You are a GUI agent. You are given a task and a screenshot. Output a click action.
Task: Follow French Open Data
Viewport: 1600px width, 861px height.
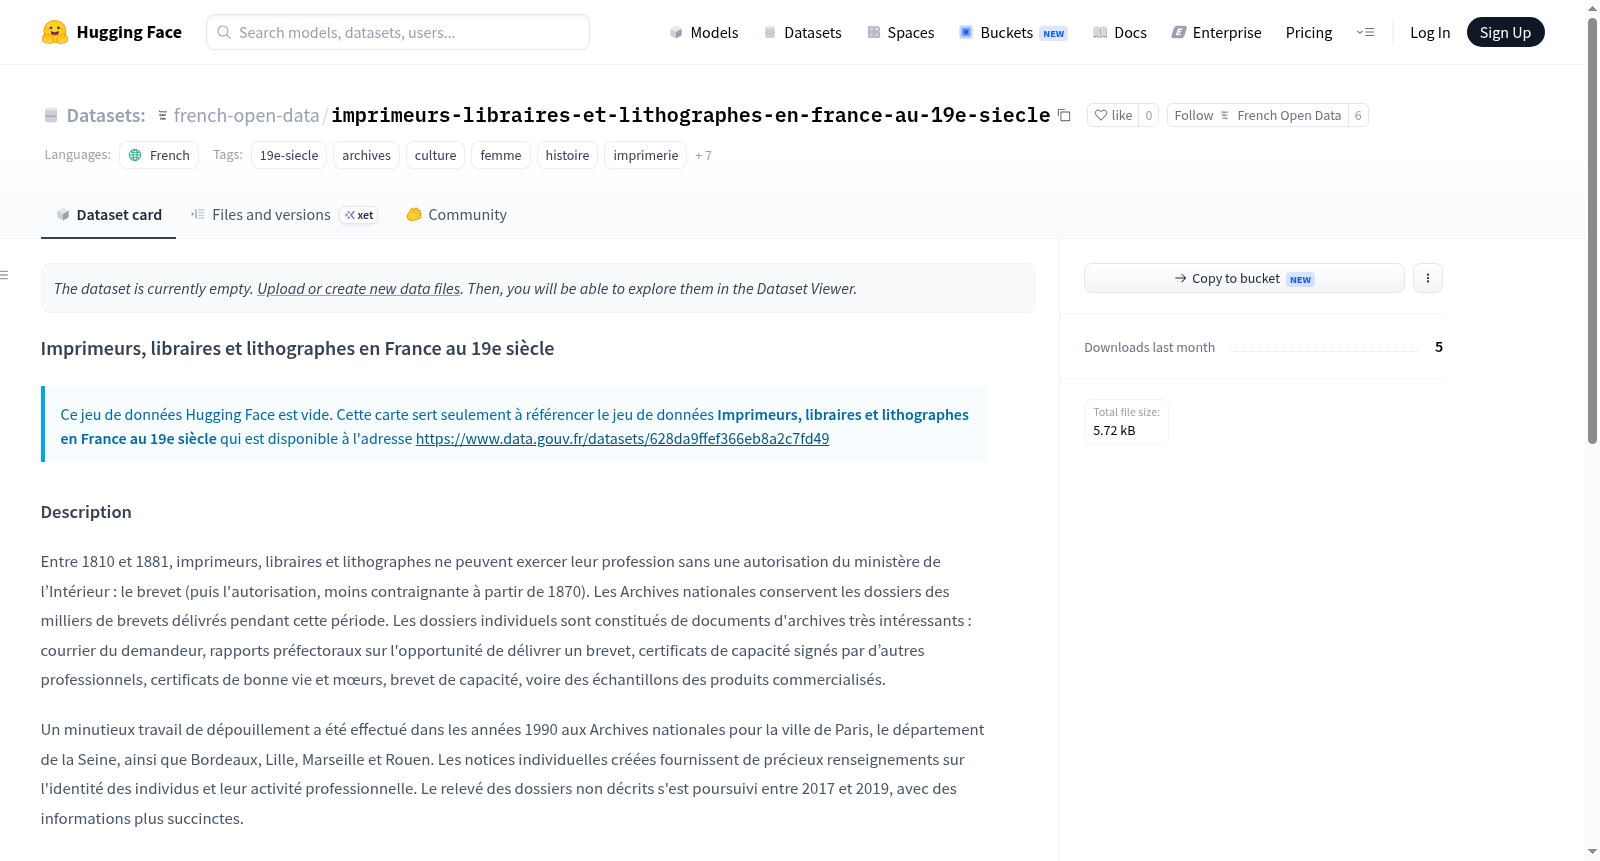tap(1257, 116)
